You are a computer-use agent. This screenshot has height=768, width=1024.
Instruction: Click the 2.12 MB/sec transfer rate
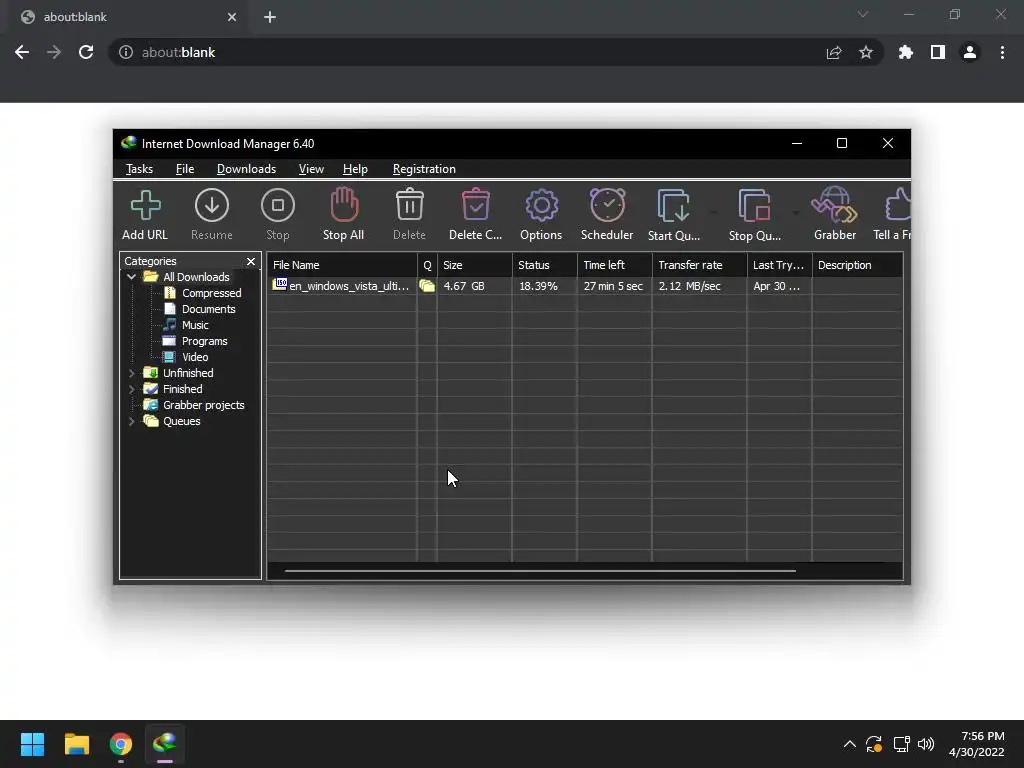(690, 286)
